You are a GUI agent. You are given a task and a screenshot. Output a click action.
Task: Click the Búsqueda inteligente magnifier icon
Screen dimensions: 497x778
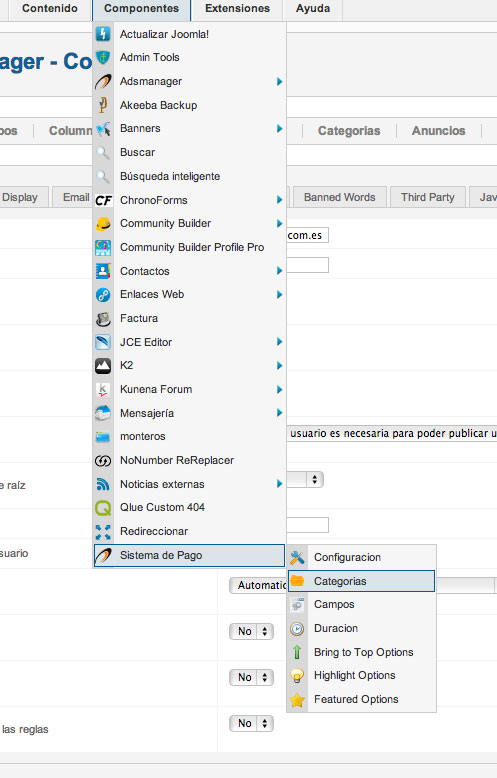(103, 176)
